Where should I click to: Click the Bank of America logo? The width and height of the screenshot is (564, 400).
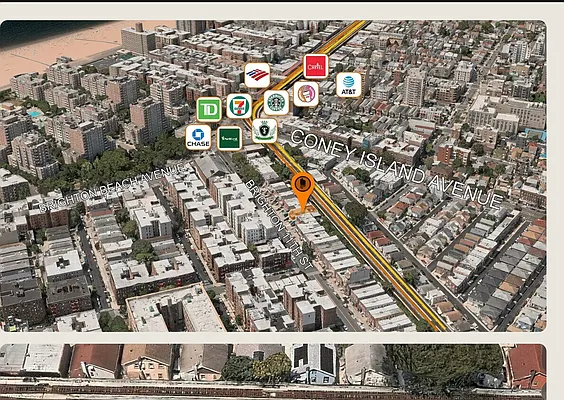(x=257, y=75)
